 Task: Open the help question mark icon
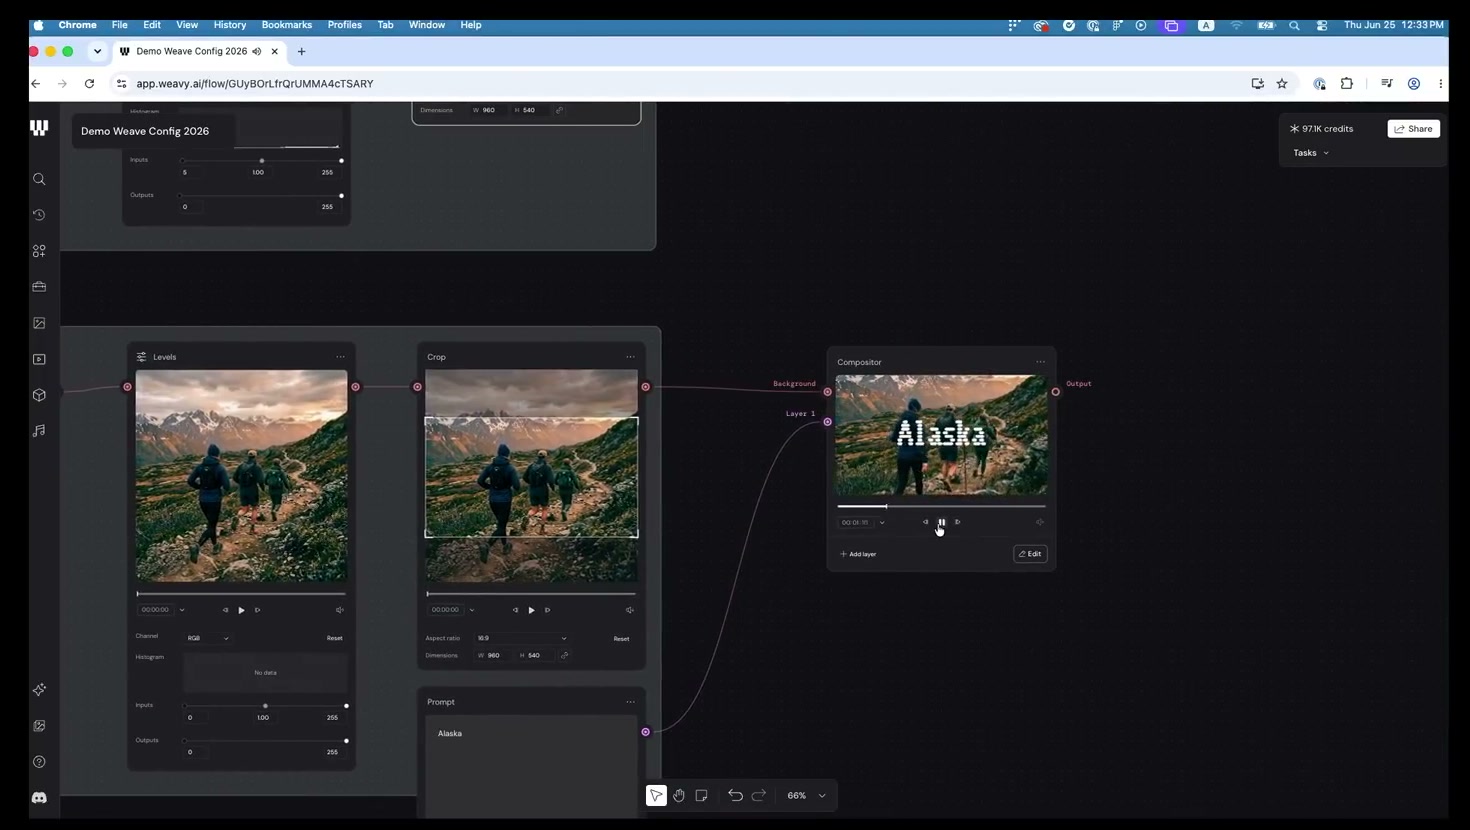tap(39, 762)
